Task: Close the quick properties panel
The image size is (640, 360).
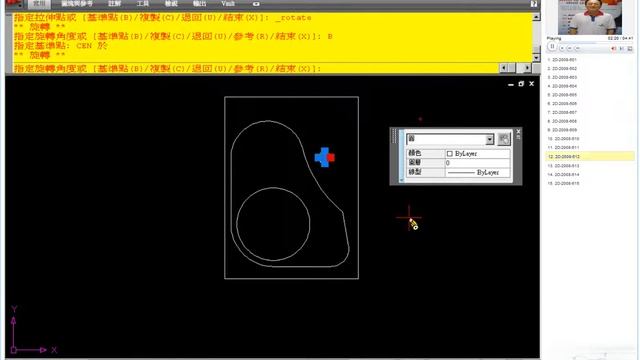Action: pyautogui.click(x=518, y=131)
